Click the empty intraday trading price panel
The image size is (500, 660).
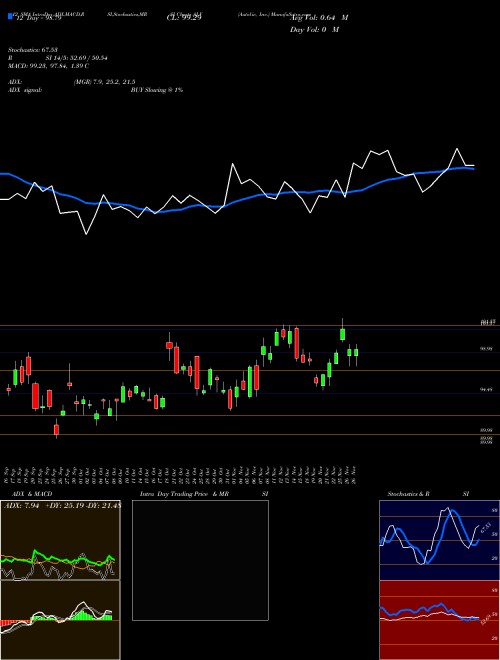200,560
